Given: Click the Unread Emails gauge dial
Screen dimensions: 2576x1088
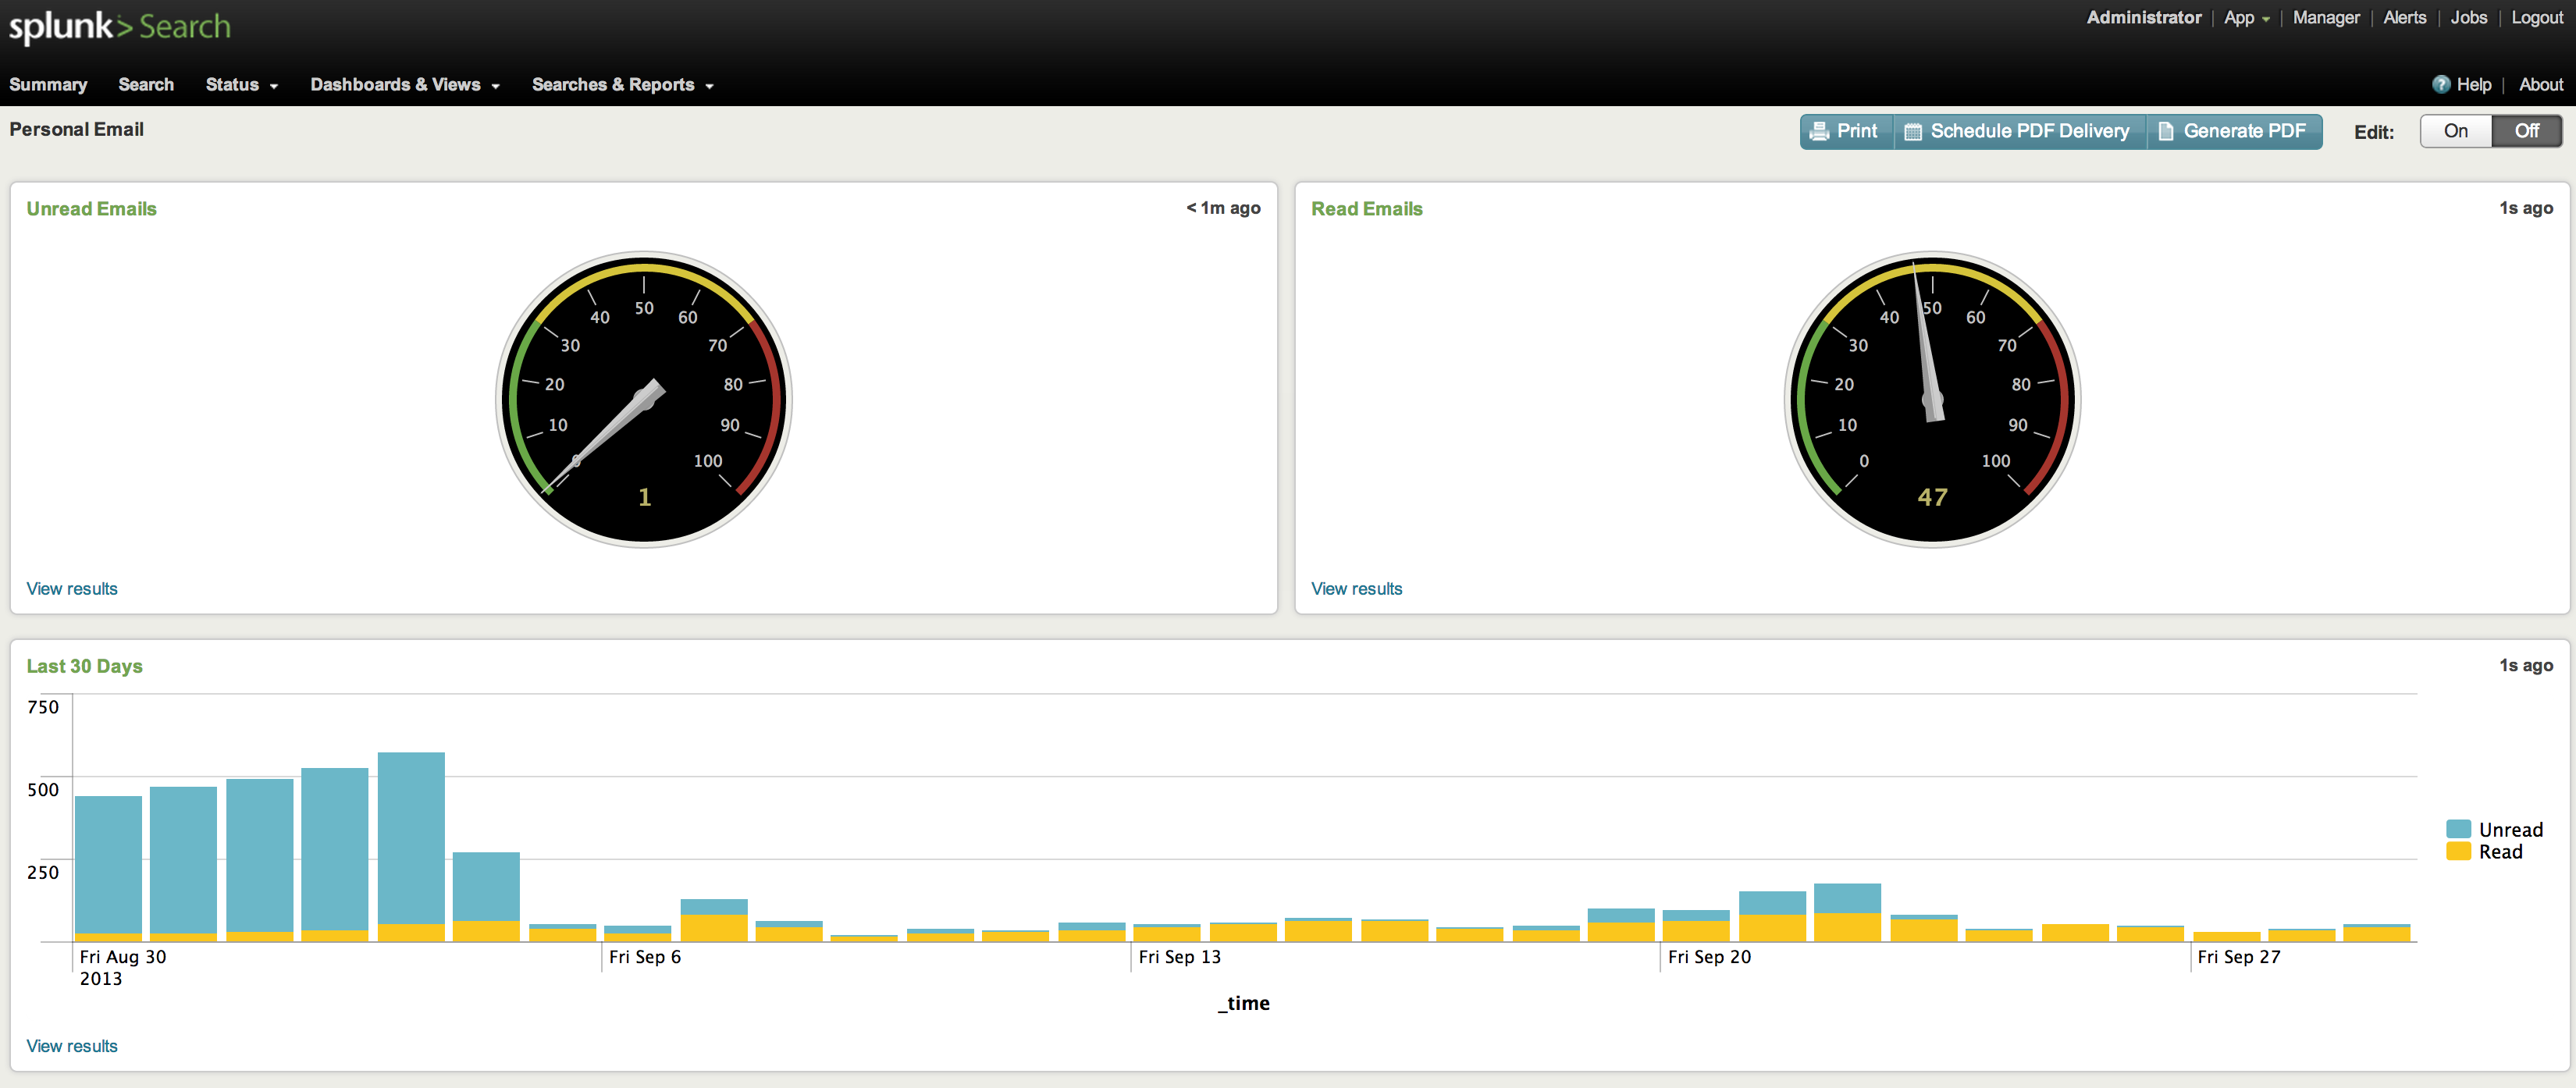Looking at the screenshot, I should coord(644,399).
